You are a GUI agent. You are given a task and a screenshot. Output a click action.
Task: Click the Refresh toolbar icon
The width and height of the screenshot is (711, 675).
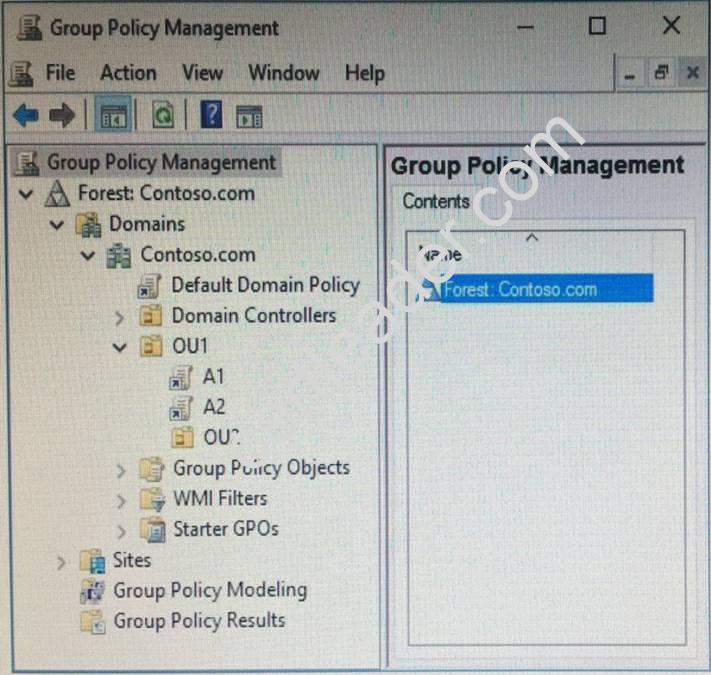click(x=162, y=114)
